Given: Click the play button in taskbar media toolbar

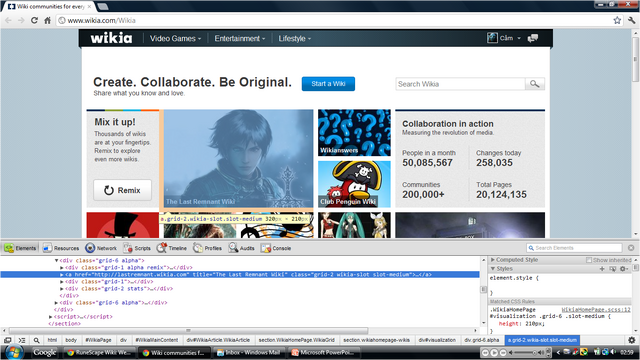Looking at the screenshot, I should coord(494,353).
